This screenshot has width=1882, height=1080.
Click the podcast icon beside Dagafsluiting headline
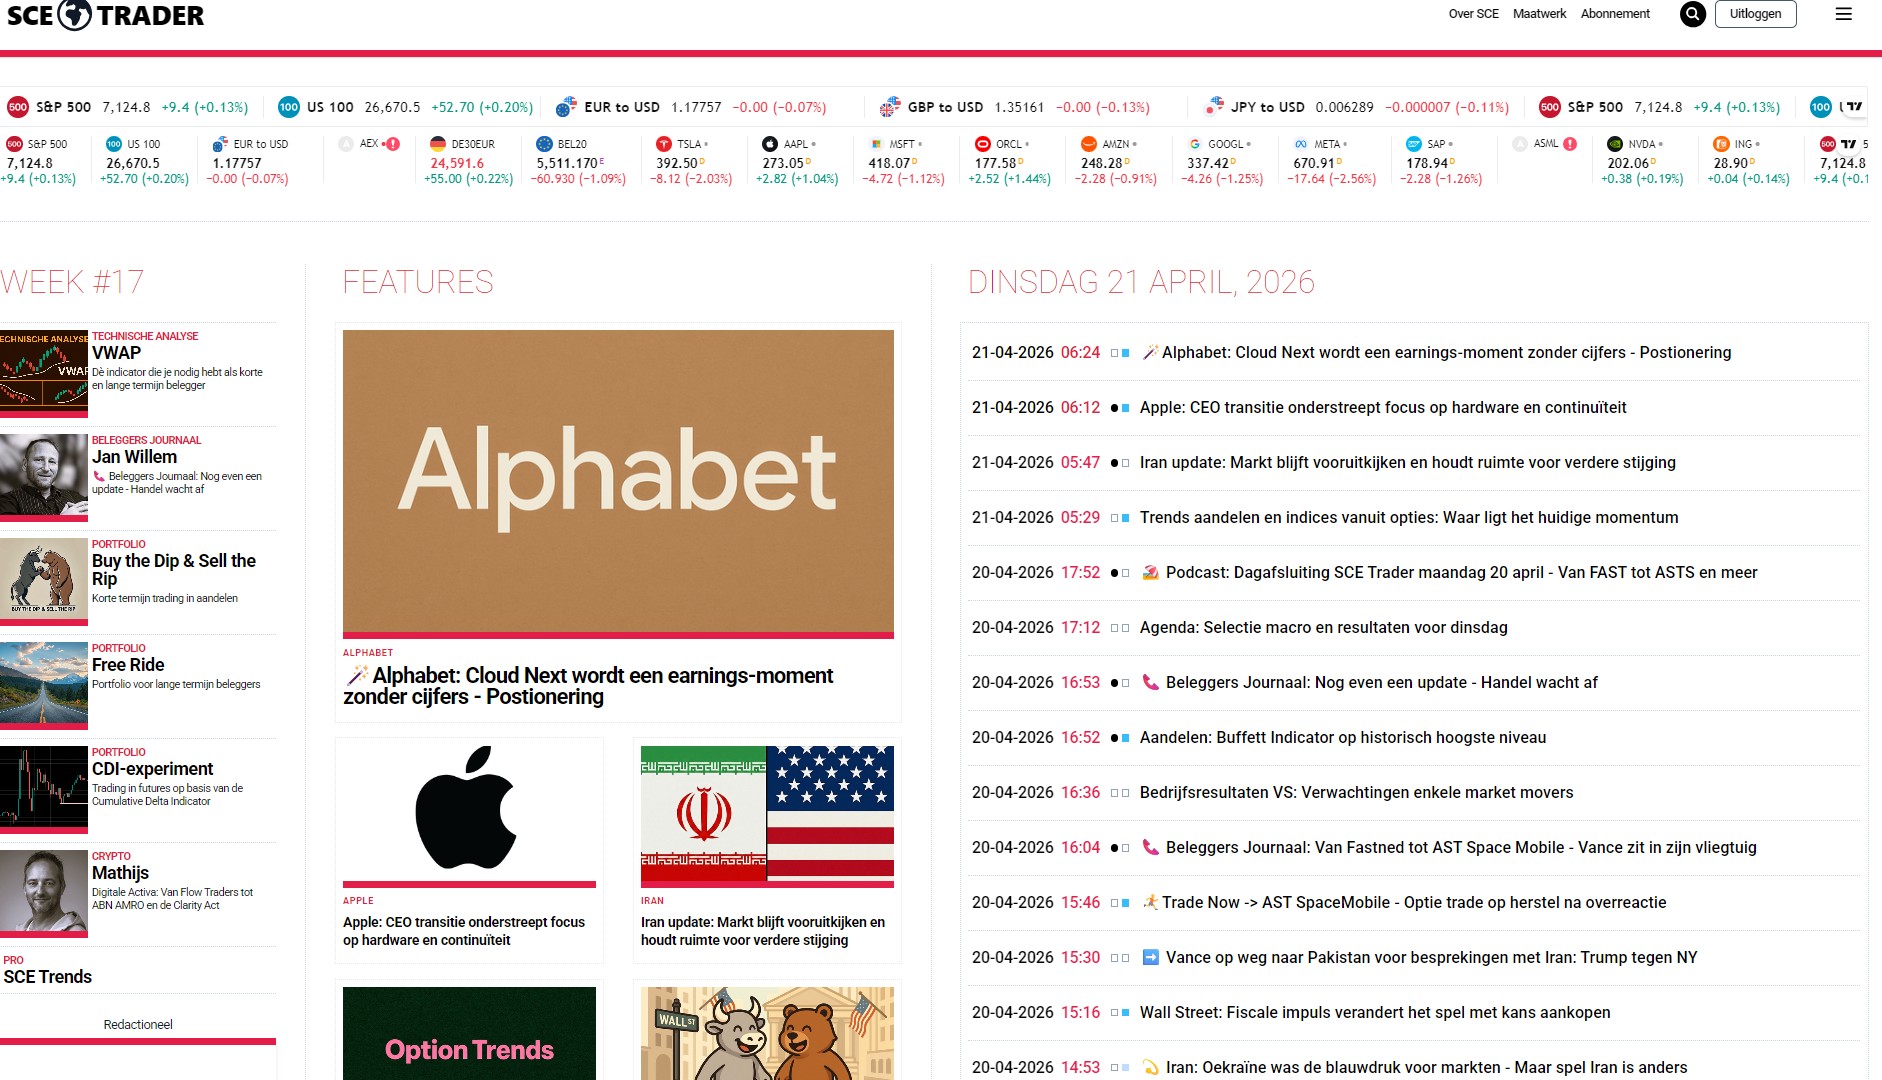pyautogui.click(x=1151, y=572)
